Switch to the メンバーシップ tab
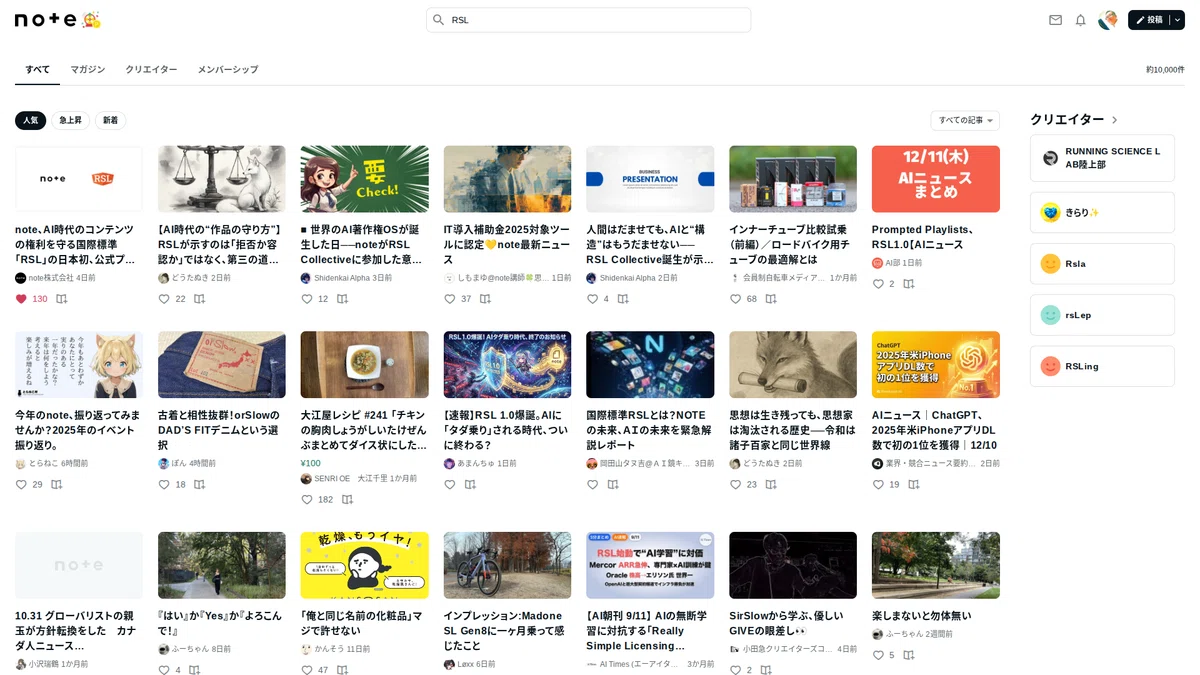 click(x=228, y=69)
